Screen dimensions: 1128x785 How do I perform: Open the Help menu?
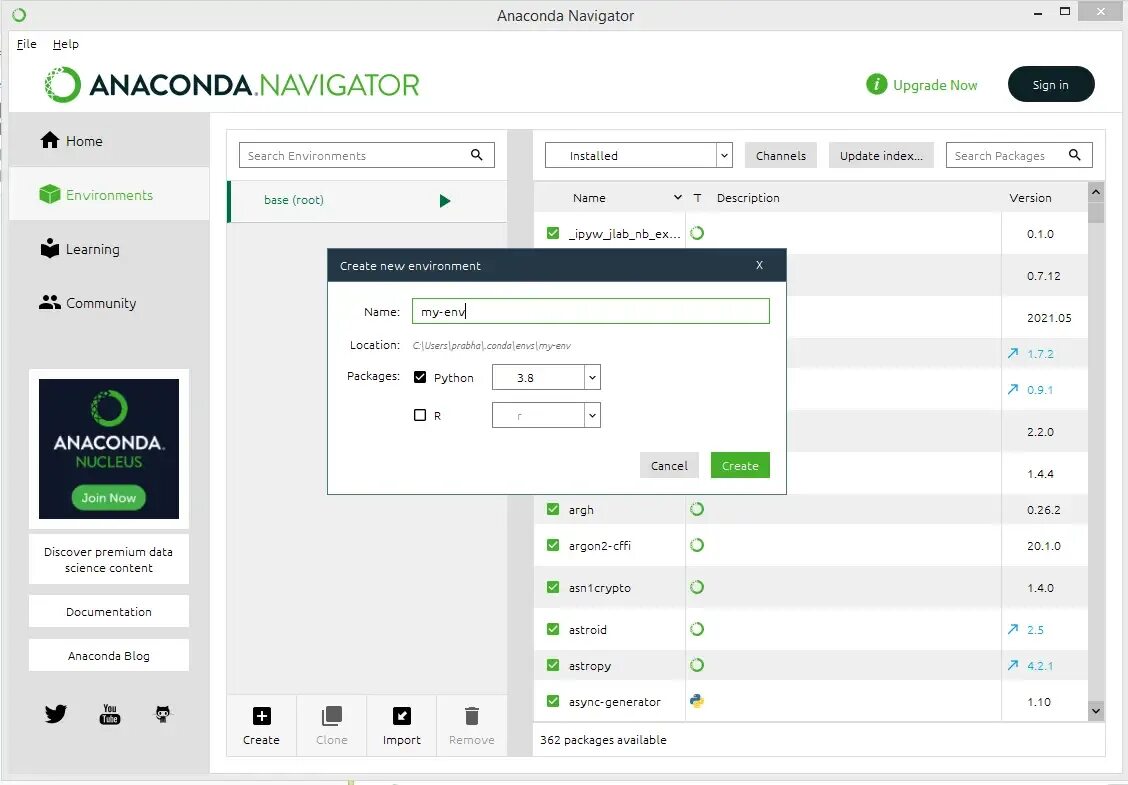coord(65,44)
